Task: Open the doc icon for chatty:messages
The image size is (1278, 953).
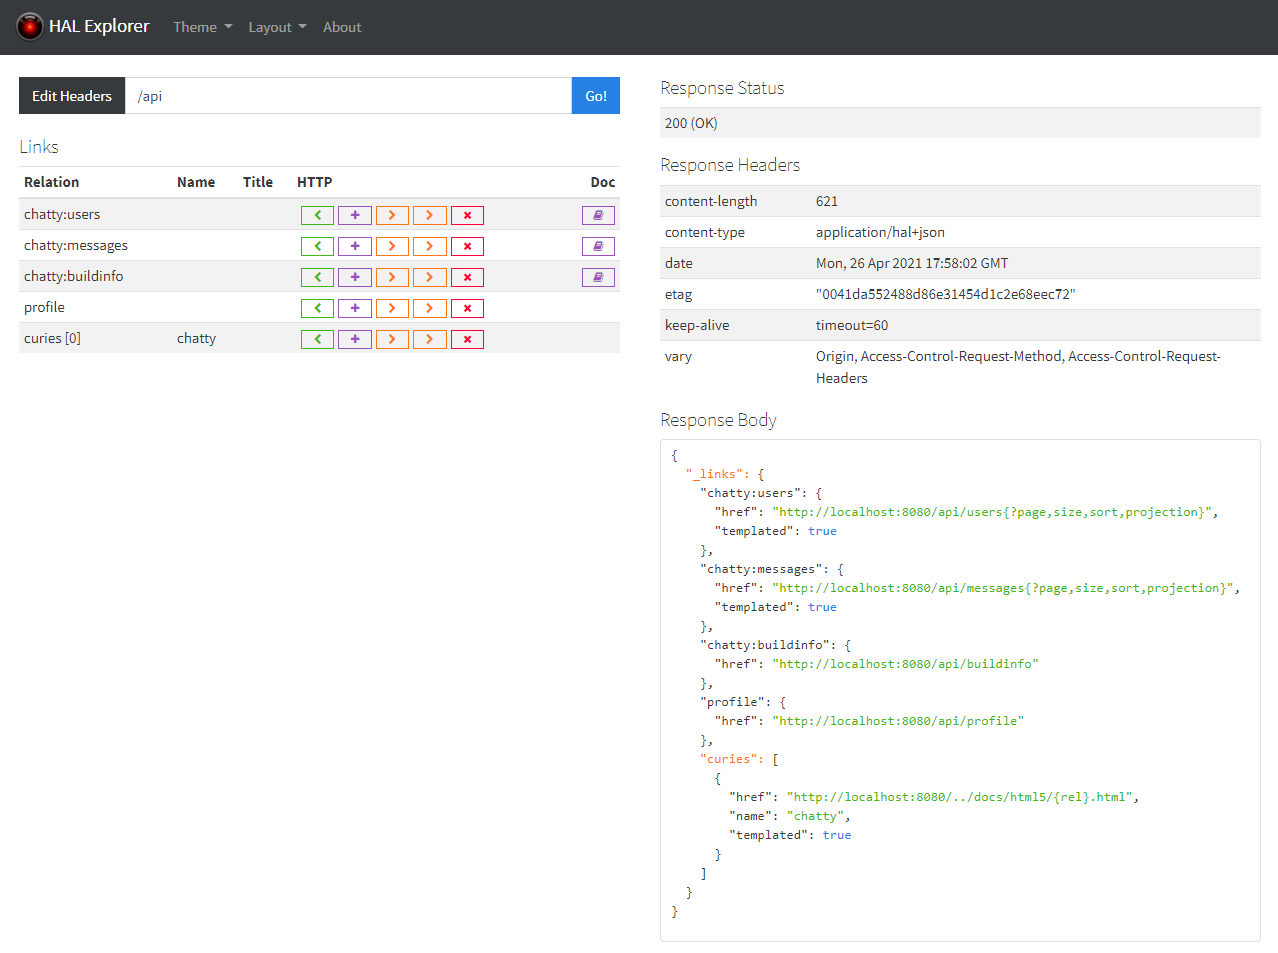Action: tap(598, 246)
